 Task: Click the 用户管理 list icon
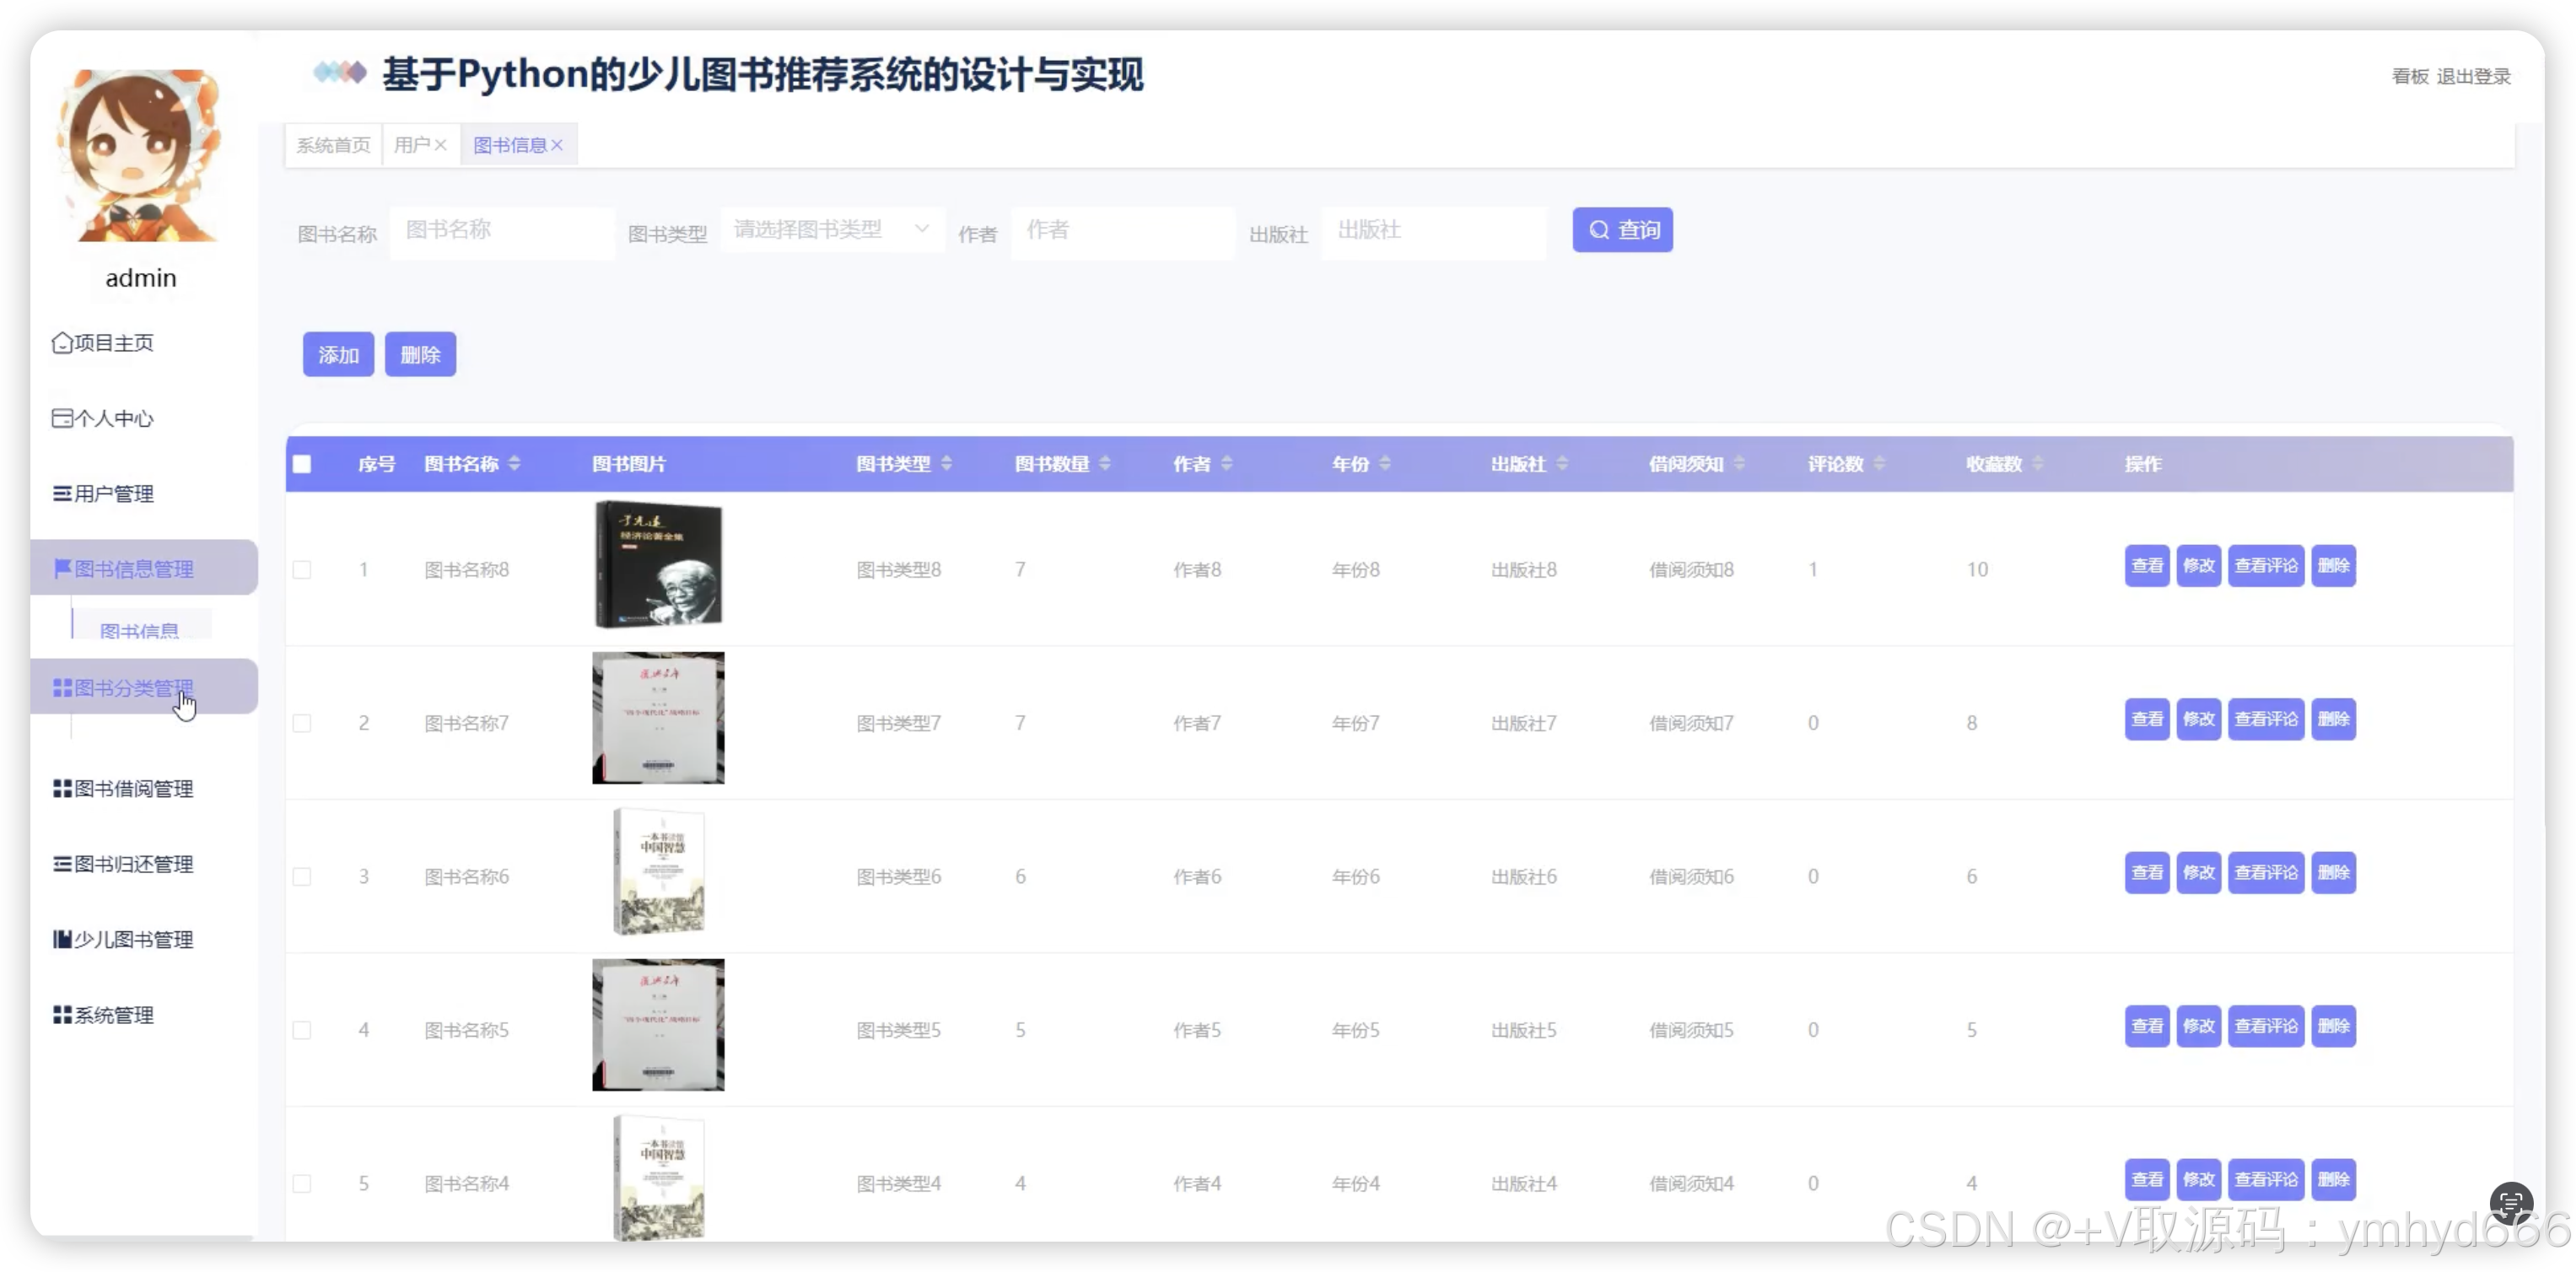[62, 493]
